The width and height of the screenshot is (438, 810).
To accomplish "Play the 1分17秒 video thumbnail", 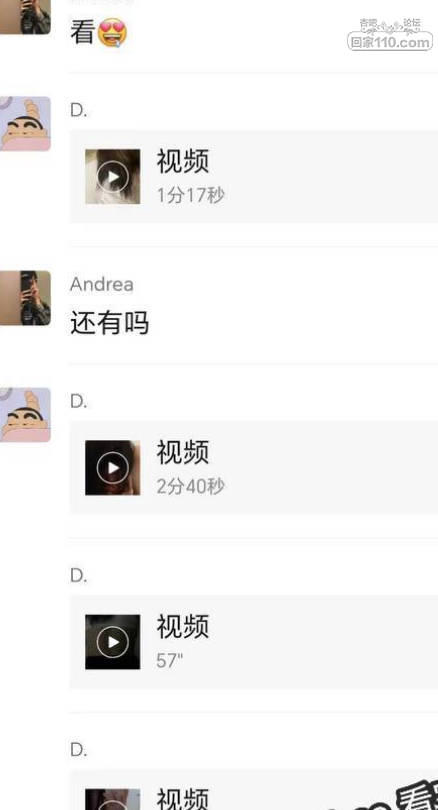I will point(113,177).
